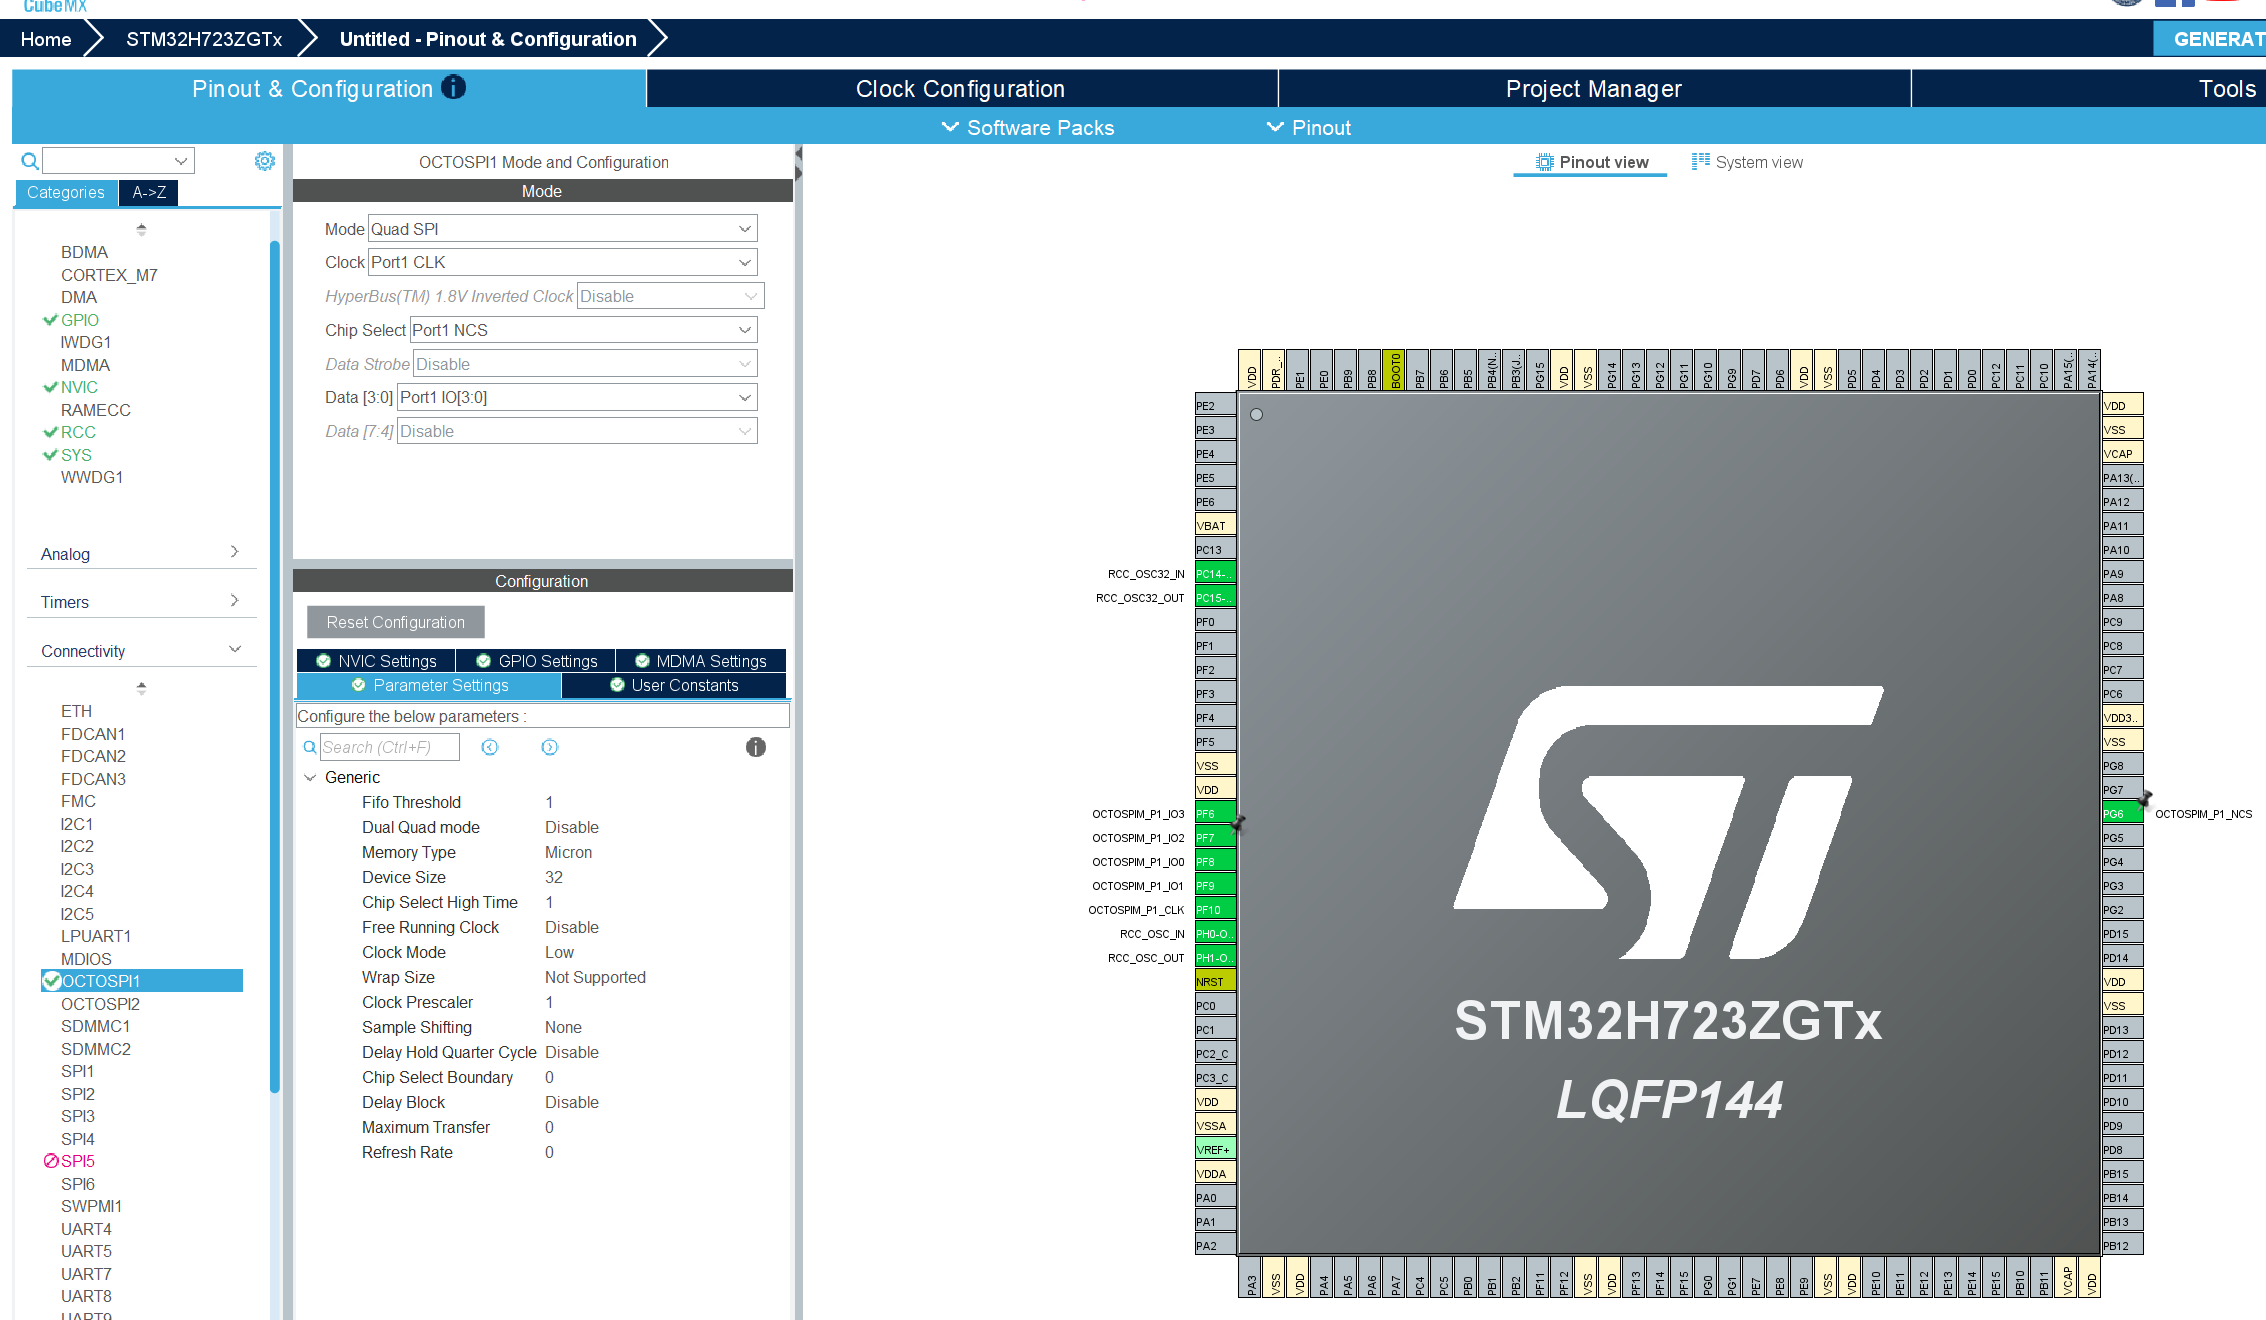The width and height of the screenshot is (2266, 1320).
Task: Select the green PG6 pin on the chip
Action: (x=2122, y=813)
